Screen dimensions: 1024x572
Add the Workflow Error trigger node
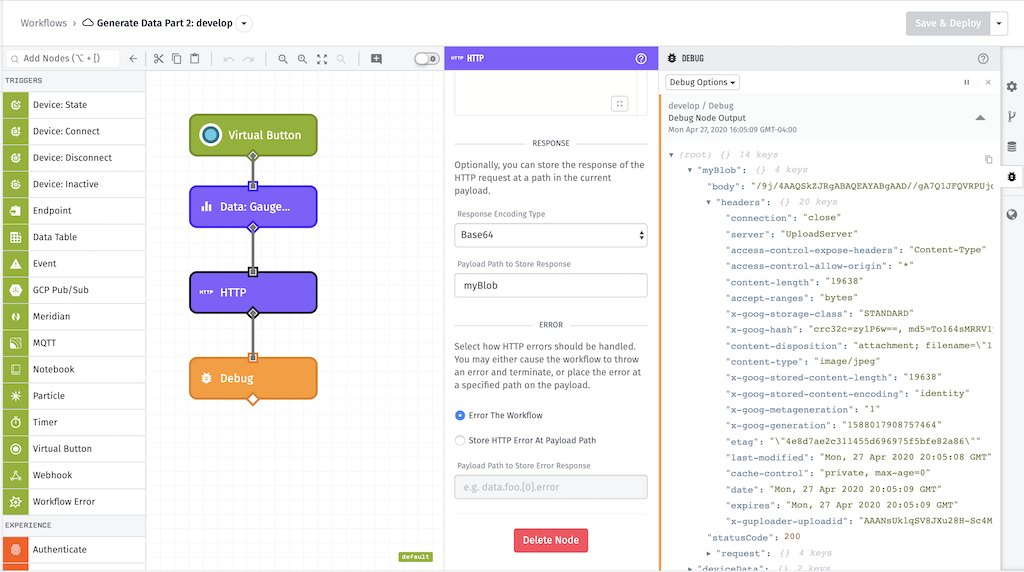click(74, 501)
